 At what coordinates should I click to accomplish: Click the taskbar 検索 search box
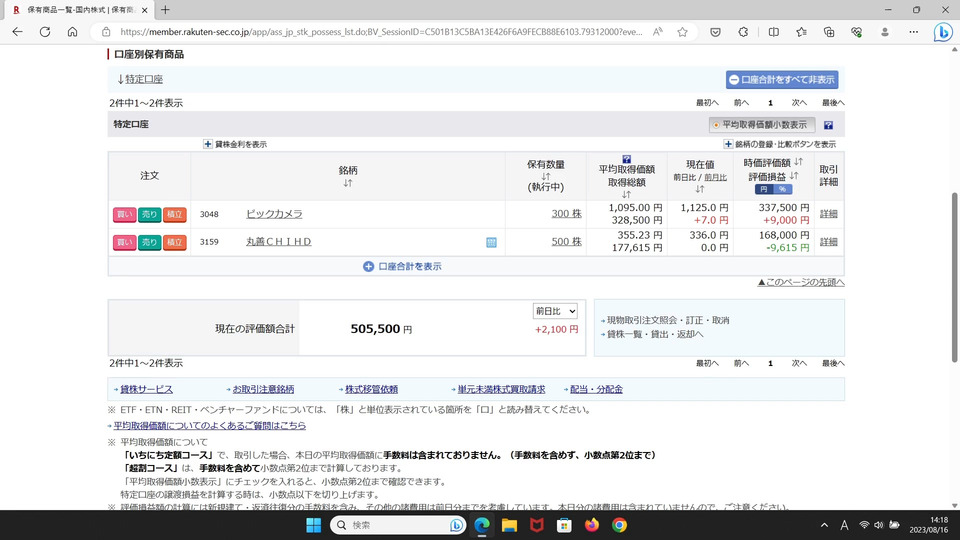click(398, 525)
